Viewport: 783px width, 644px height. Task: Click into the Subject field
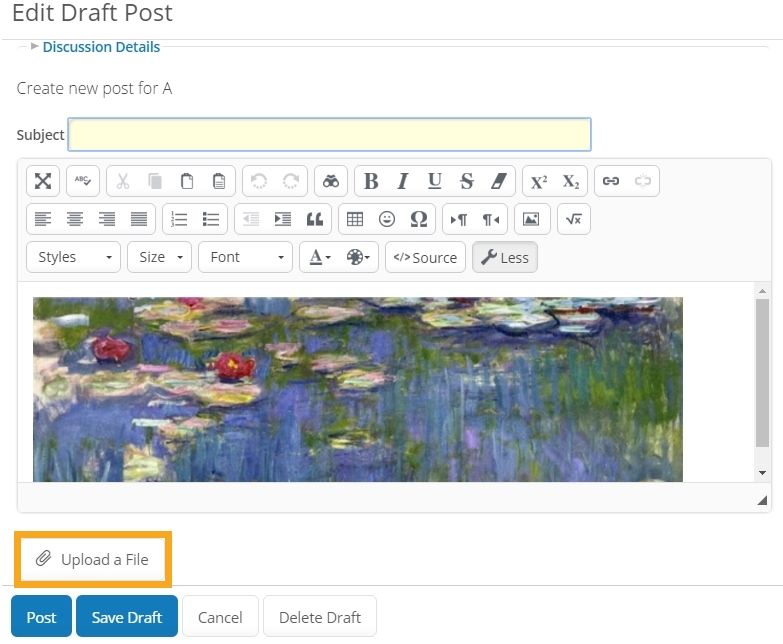click(x=330, y=134)
